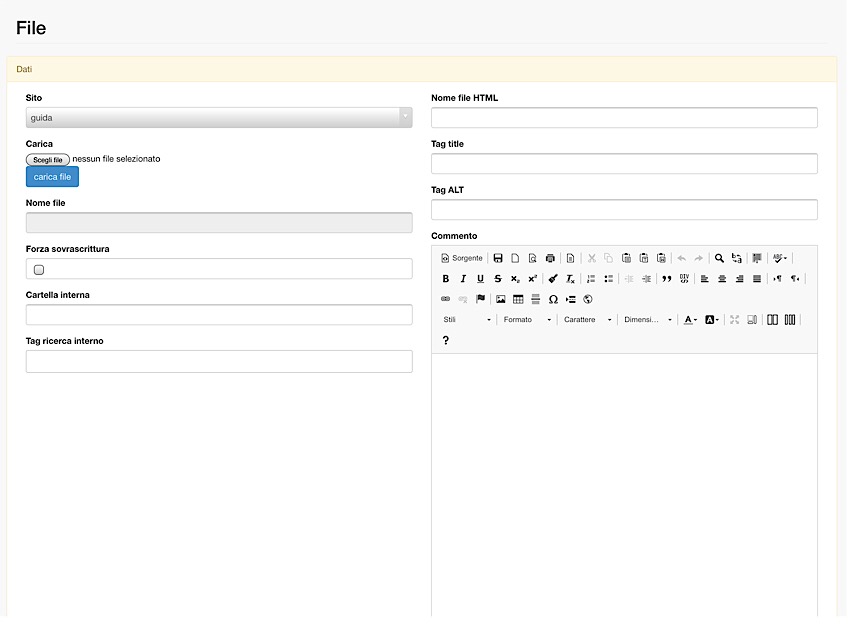Insert a table using the table icon
Screen dimensions: 850x637
(518, 299)
